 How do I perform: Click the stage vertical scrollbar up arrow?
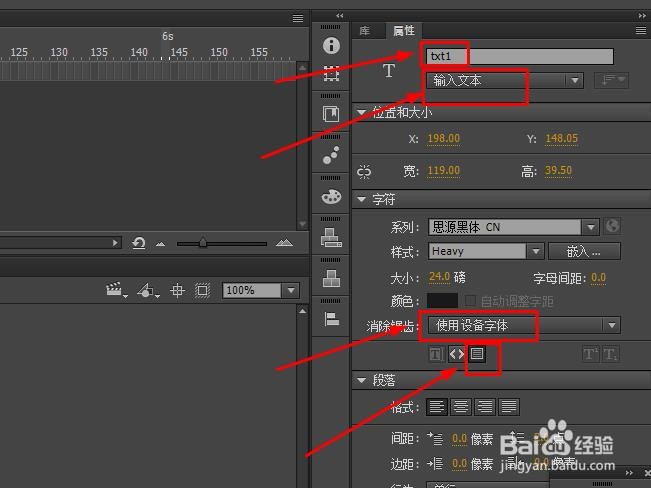pos(302,310)
